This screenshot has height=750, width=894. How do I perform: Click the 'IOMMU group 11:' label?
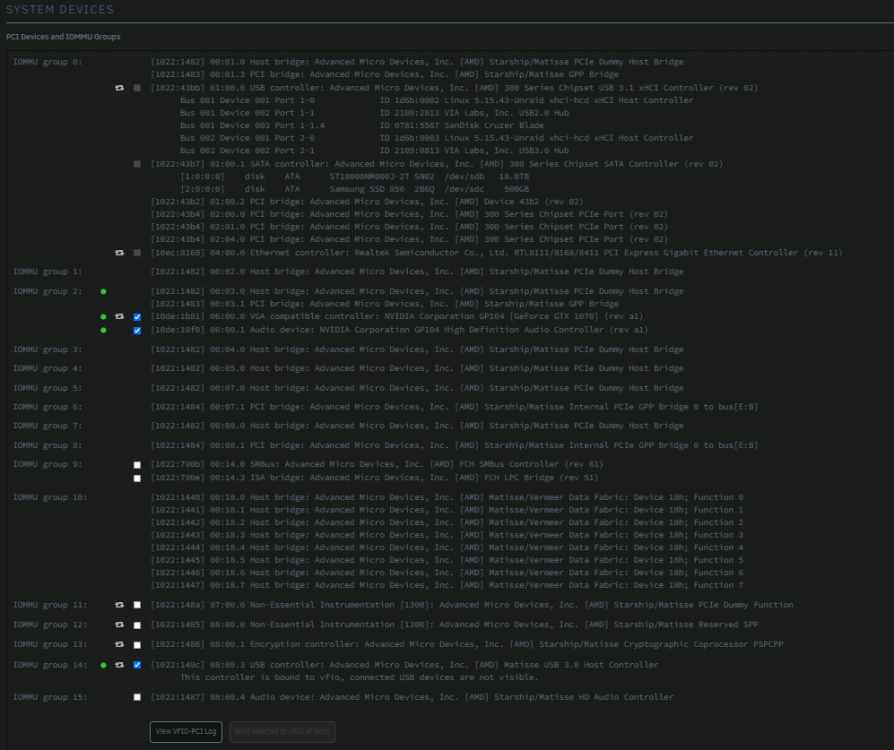50,605
